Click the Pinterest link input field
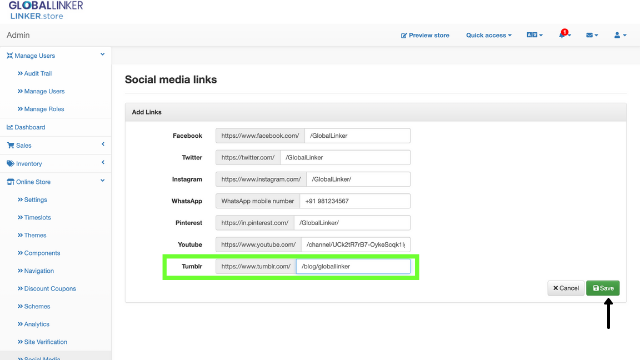 coord(352,223)
